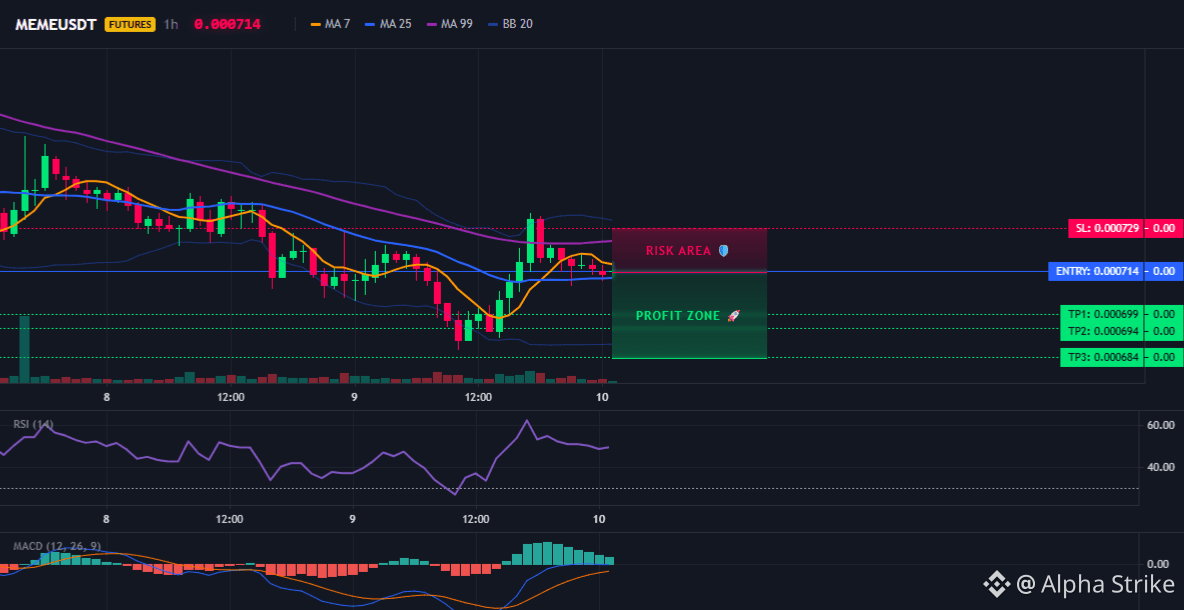Select the MACD (12, 26, 9) panel label
This screenshot has width=1184, height=610.
(x=56, y=546)
